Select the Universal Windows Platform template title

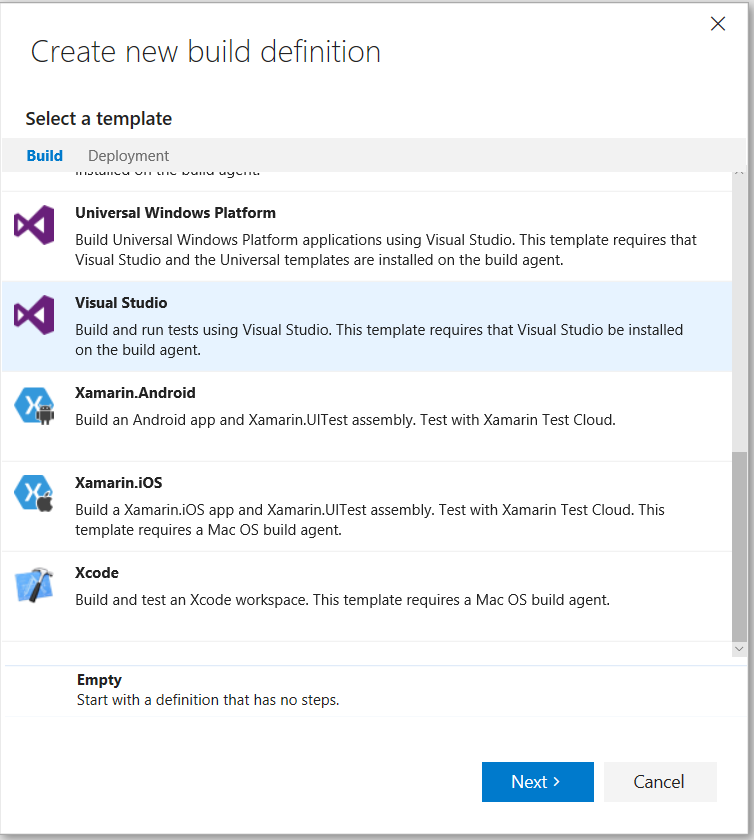pos(175,213)
